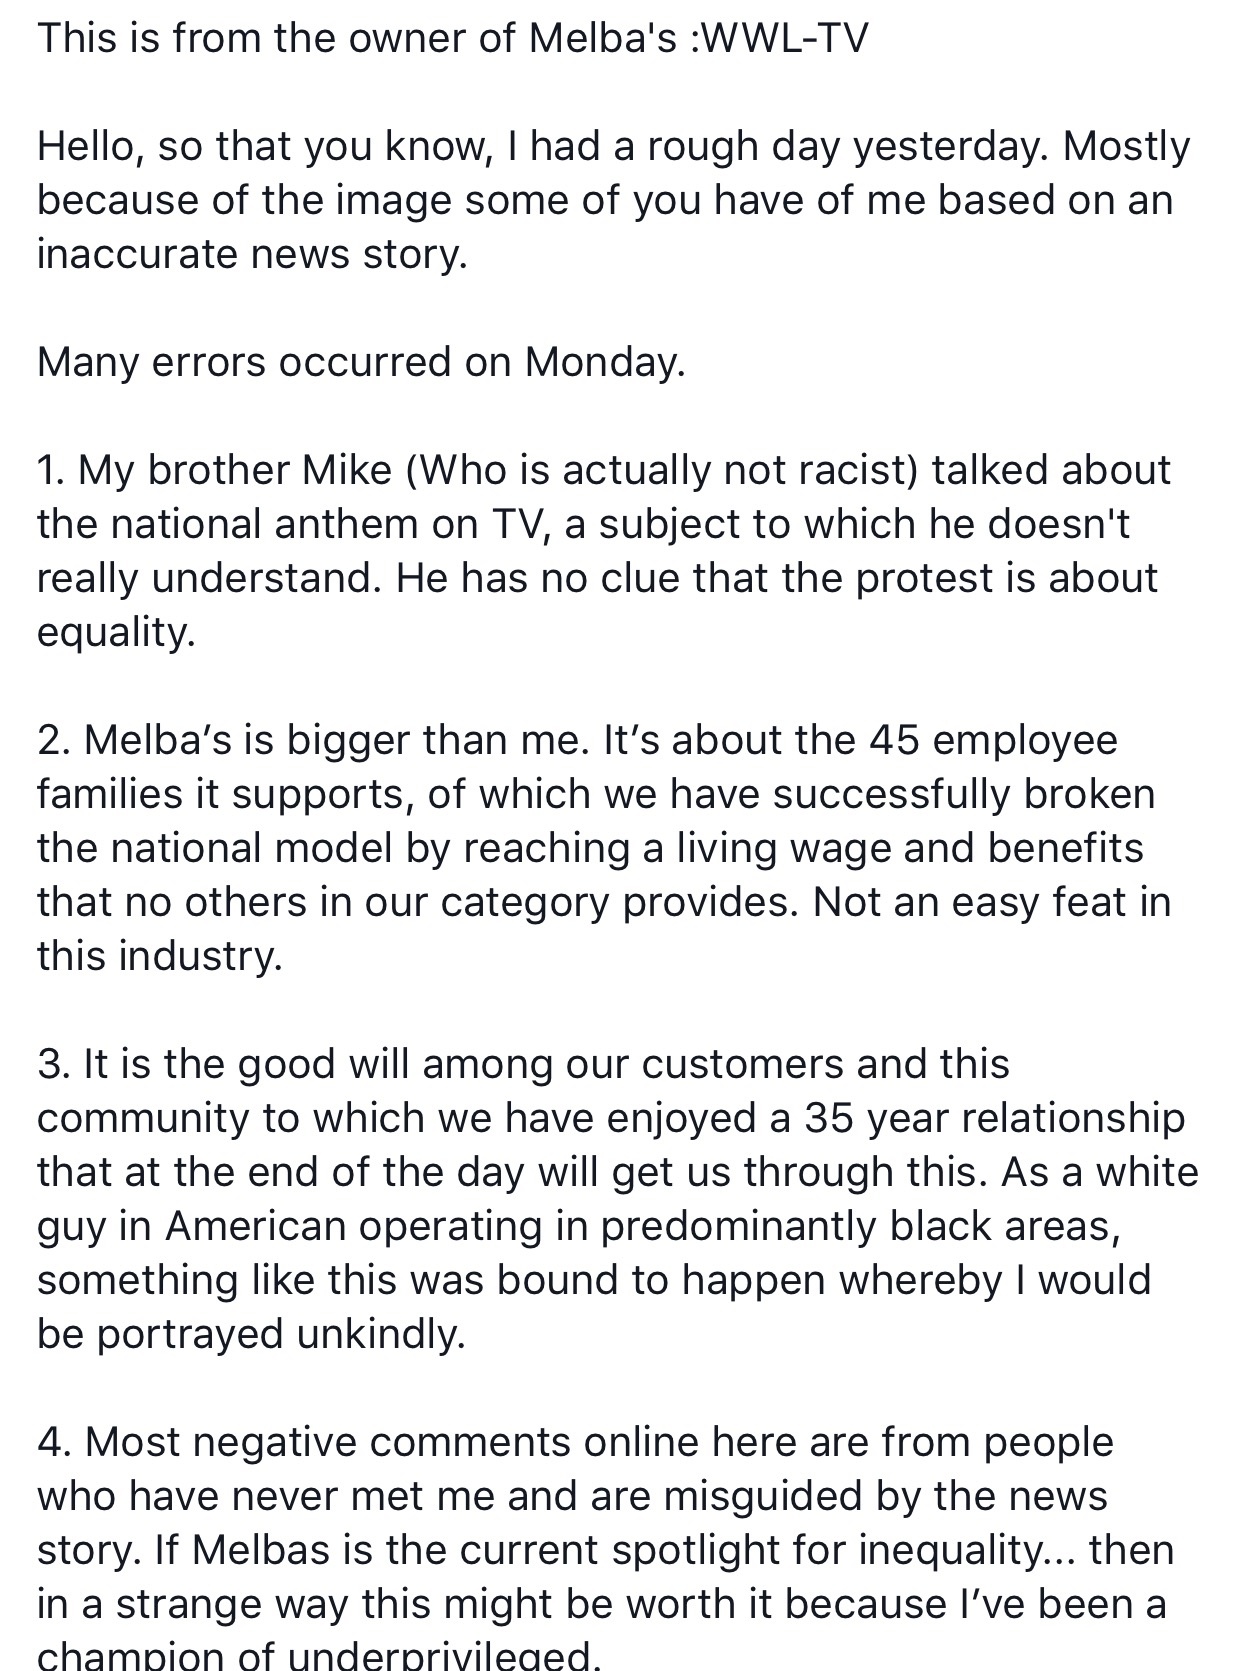The height and width of the screenshot is (1671, 1242).
Task: Click the WWL-TV mention in first line
Action: [787, 38]
